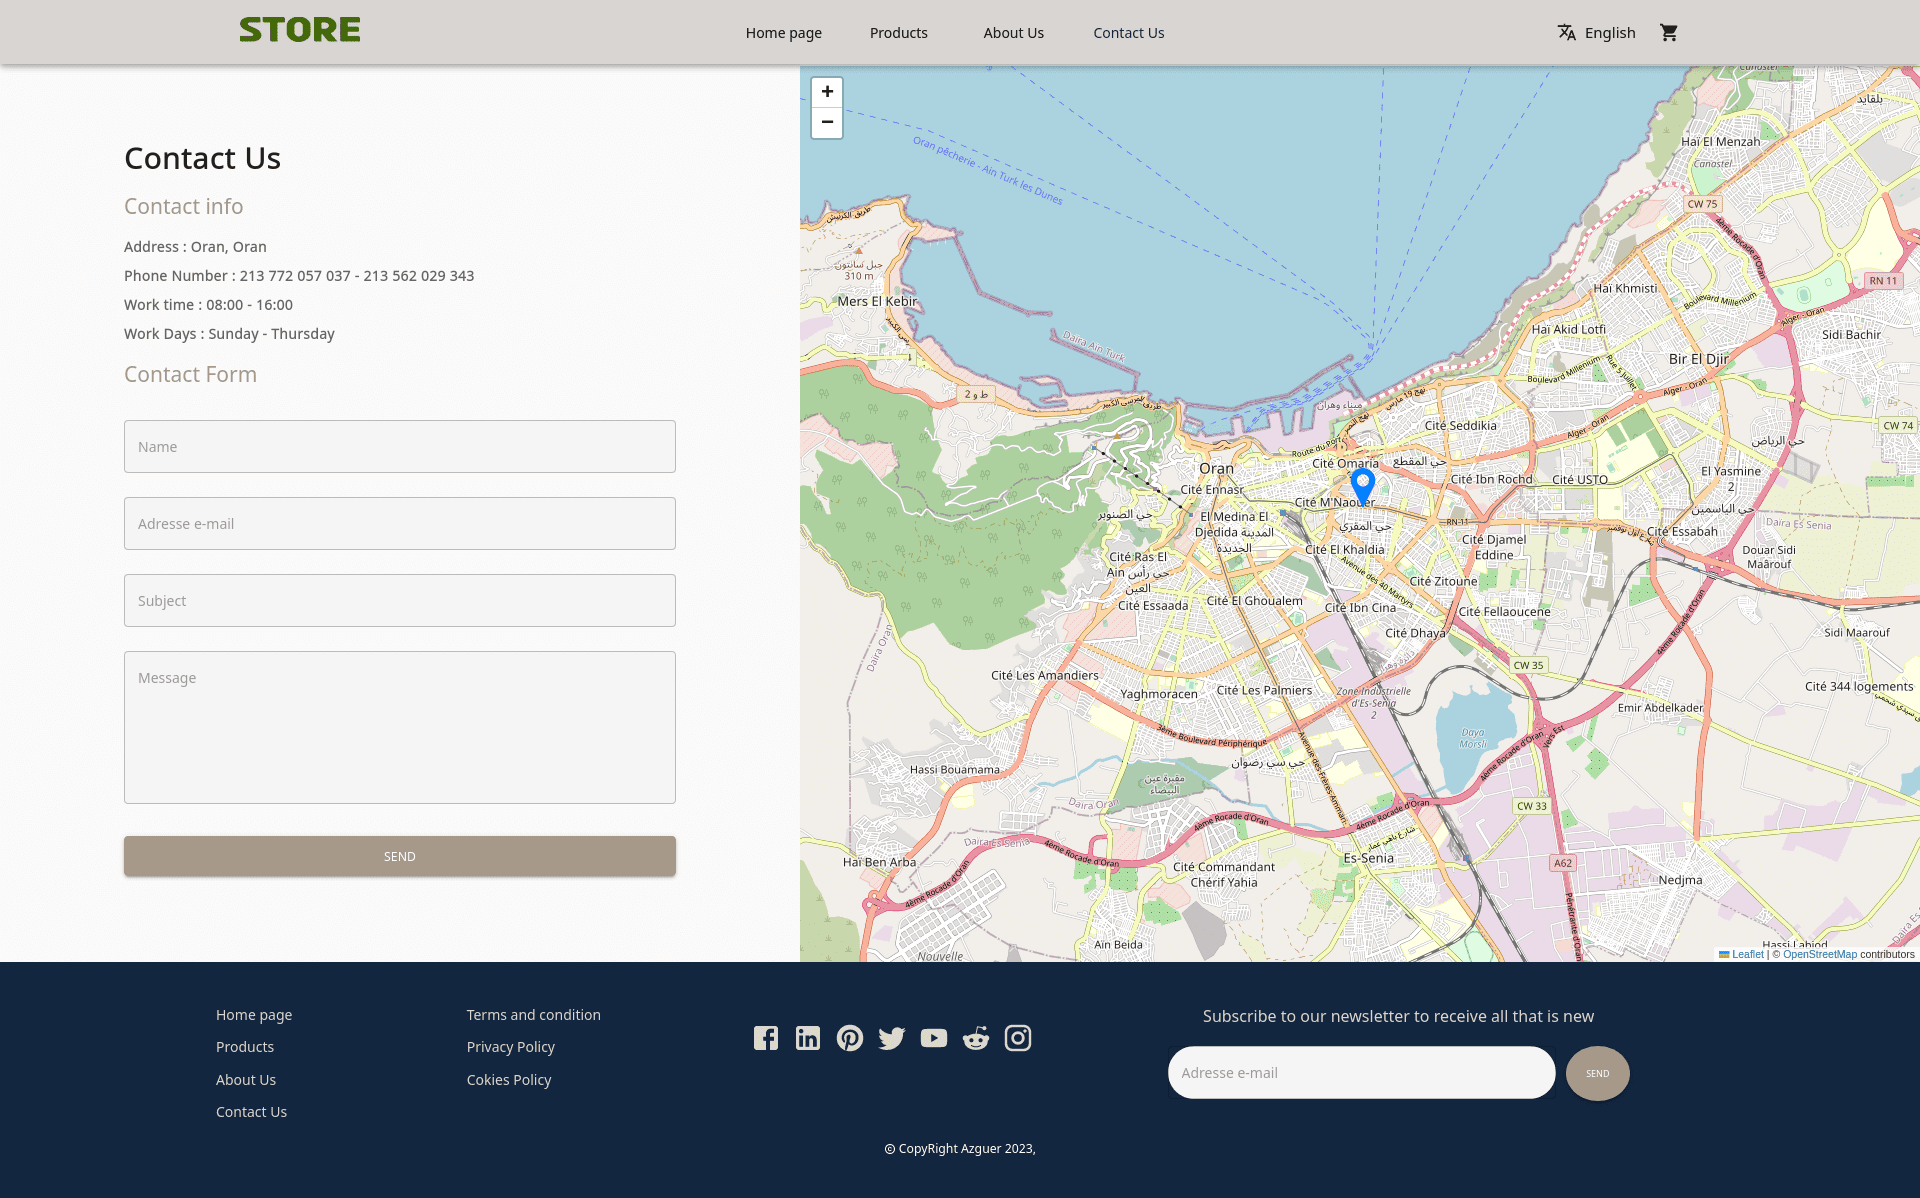The height and width of the screenshot is (1198, 1920).
Task: Click the Name input field
Action: pyautogui.click(x=400, y=447)
